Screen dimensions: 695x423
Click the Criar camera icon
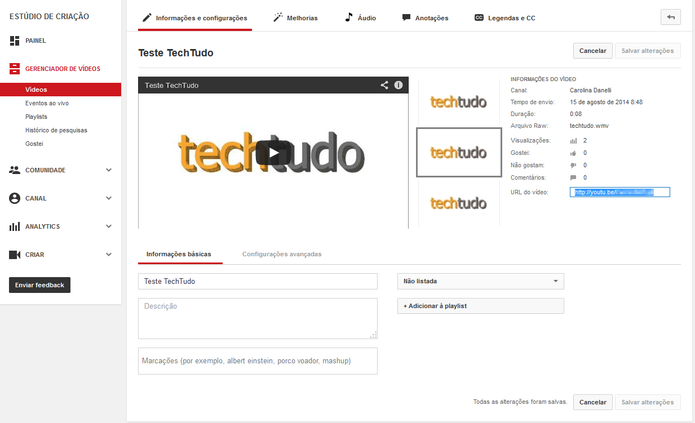point(15,255)
